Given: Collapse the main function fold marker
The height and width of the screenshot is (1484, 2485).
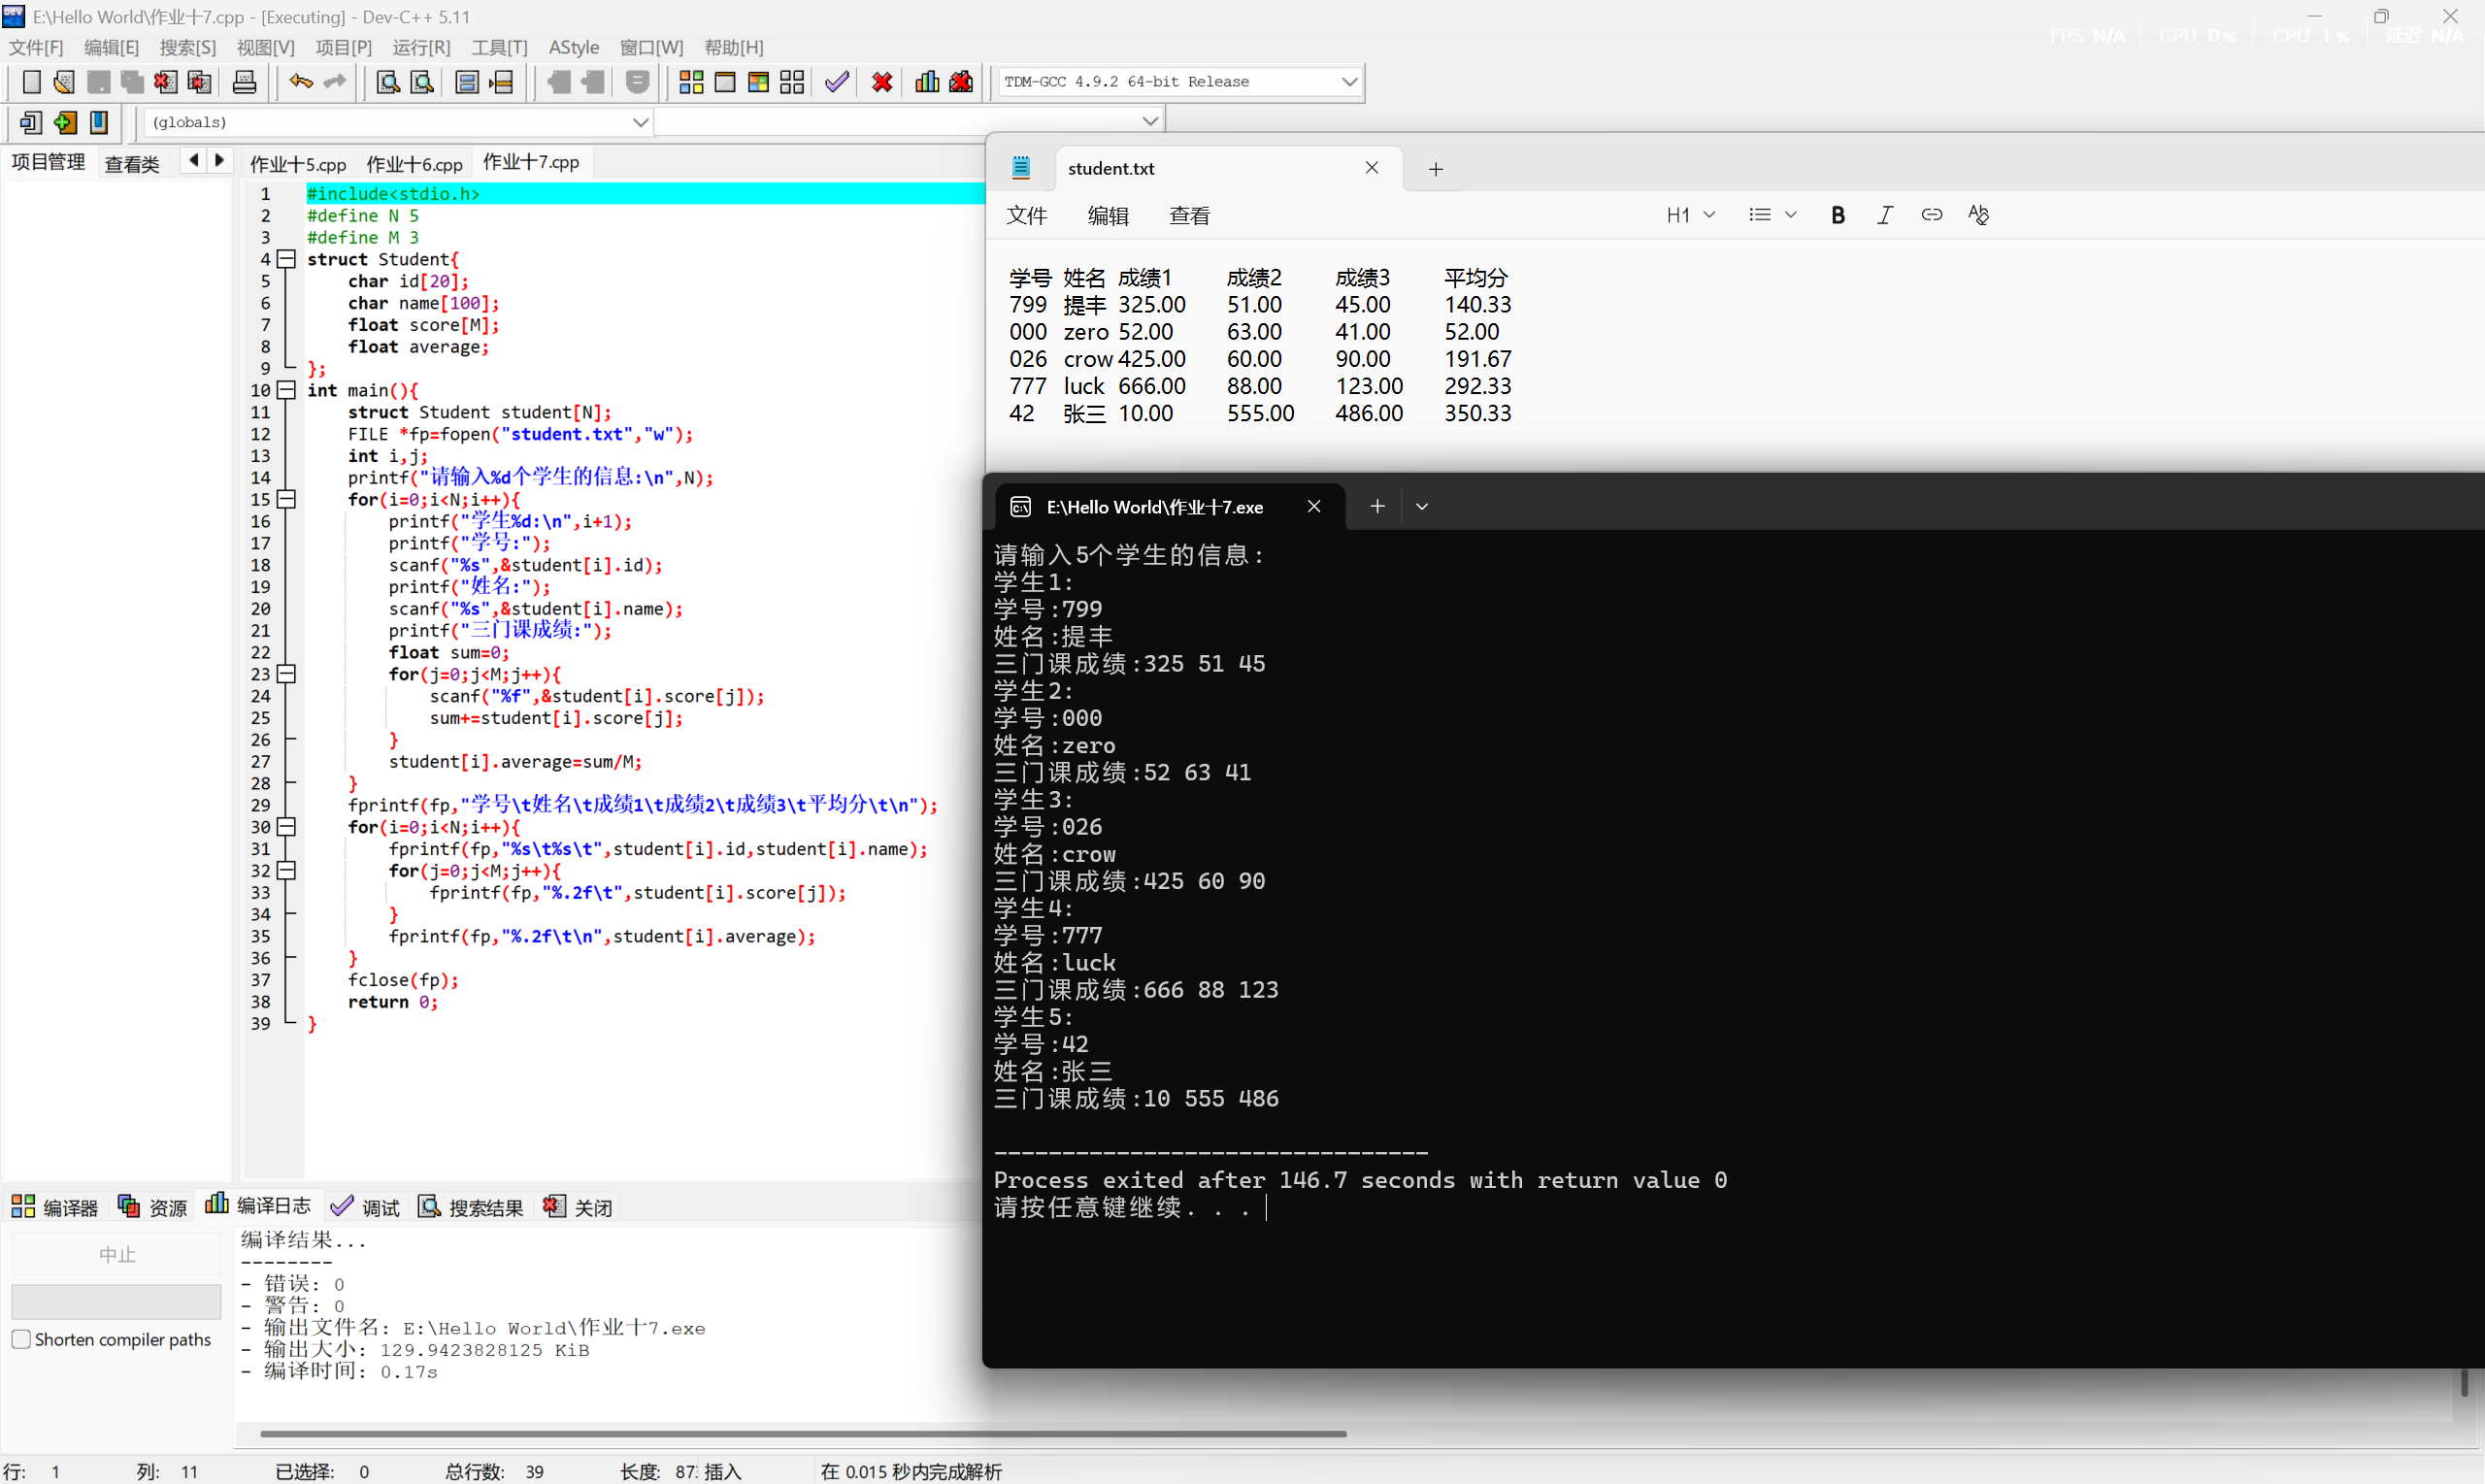Looking at the screenshot, I should pos(287,390).
